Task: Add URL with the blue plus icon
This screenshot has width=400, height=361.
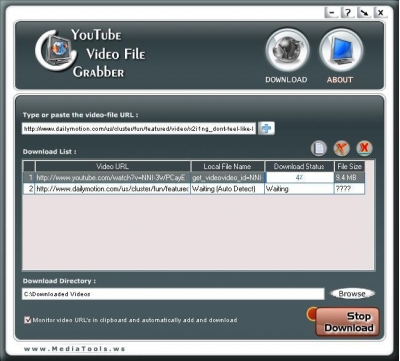Action: (x=266, y=128)
